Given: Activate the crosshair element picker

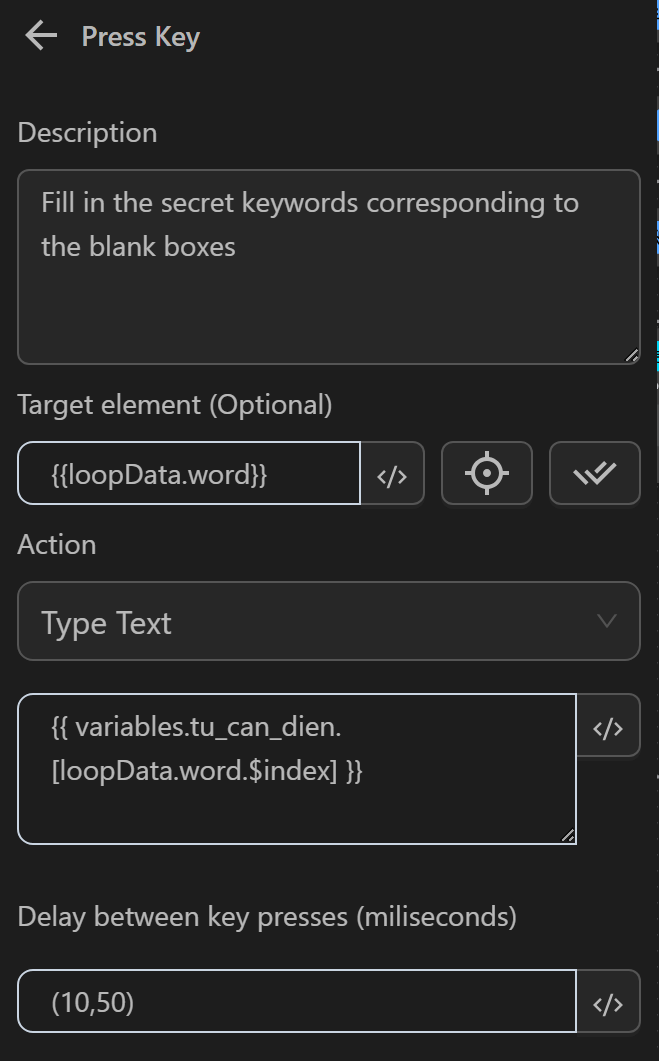Looking at the screenshot, I should click(487, 472).
